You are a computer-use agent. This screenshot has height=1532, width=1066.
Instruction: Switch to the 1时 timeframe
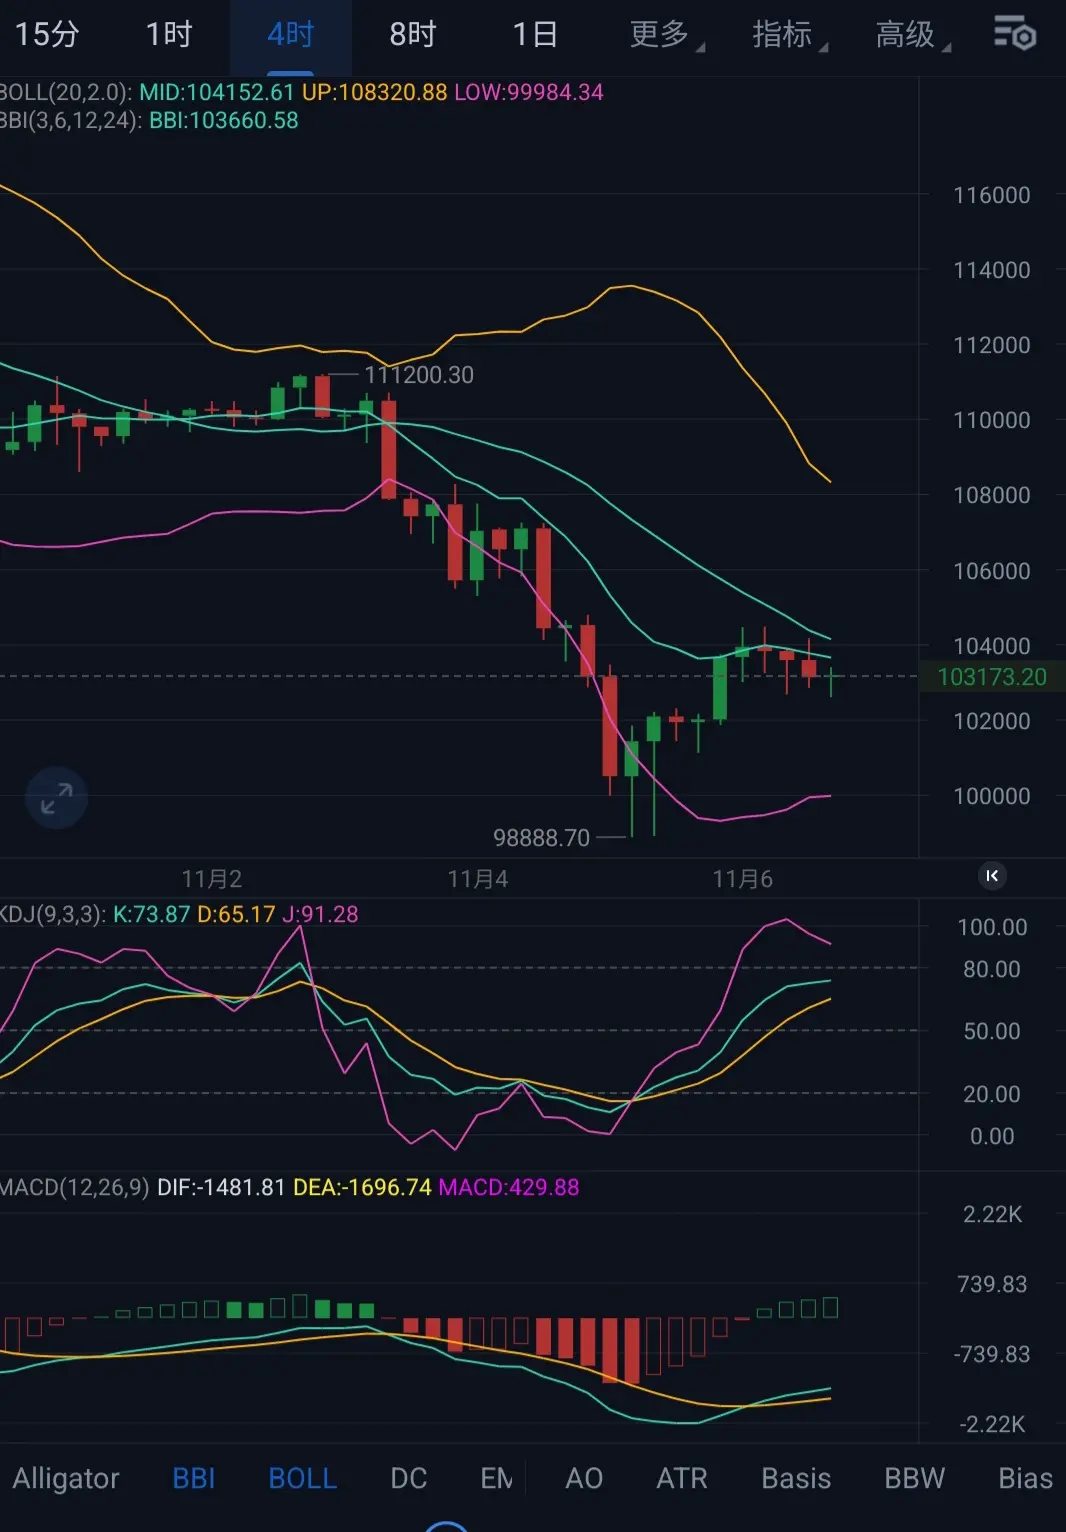[x=169, y=35]
